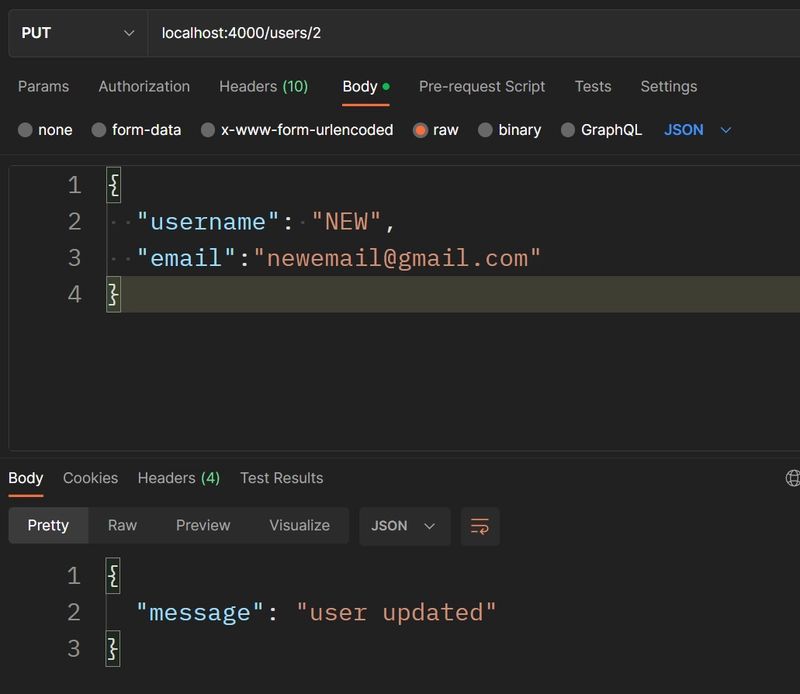Click the request URL field localhost:4000/users/2
Screen dimensions: 800x694
(x=473, y=33)
